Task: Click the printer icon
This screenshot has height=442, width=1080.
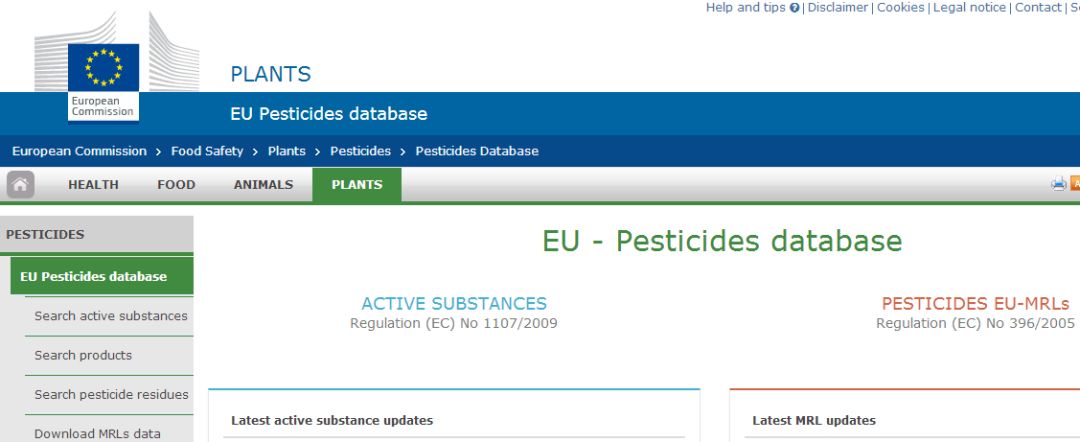Action: [x=1058, y=184]
